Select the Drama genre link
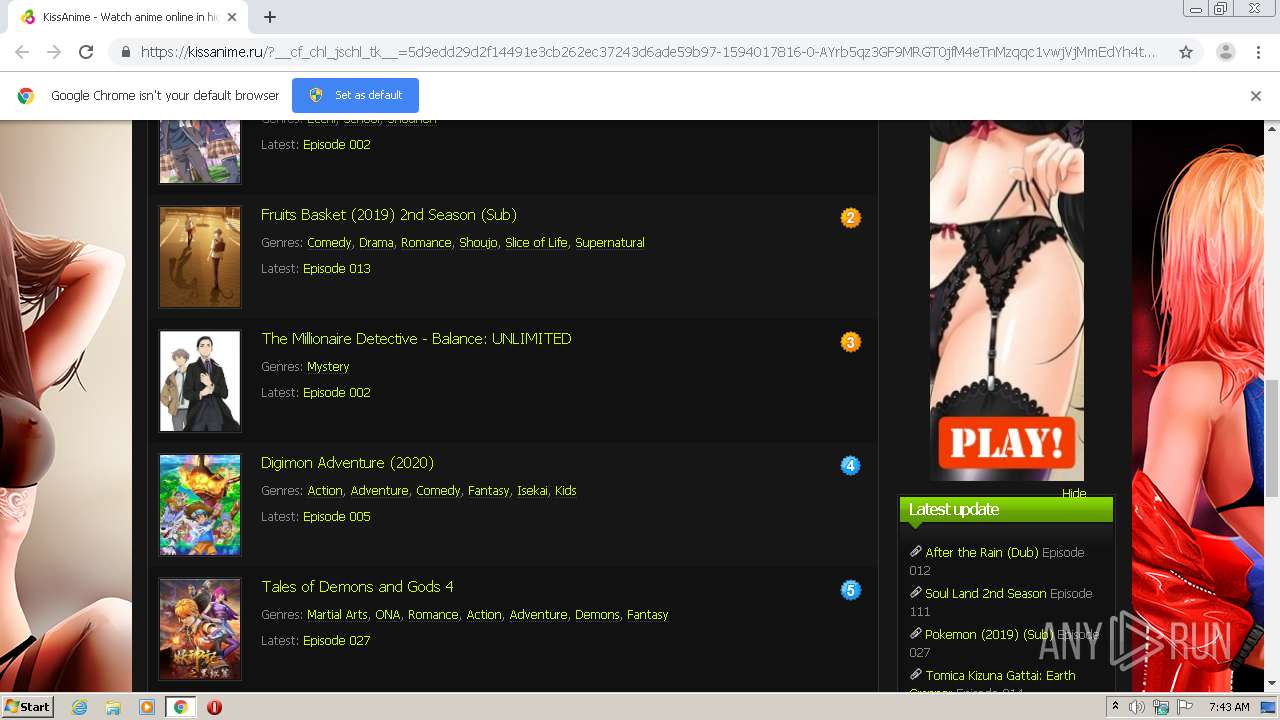The image size is (1280, 720). [376, 243]
